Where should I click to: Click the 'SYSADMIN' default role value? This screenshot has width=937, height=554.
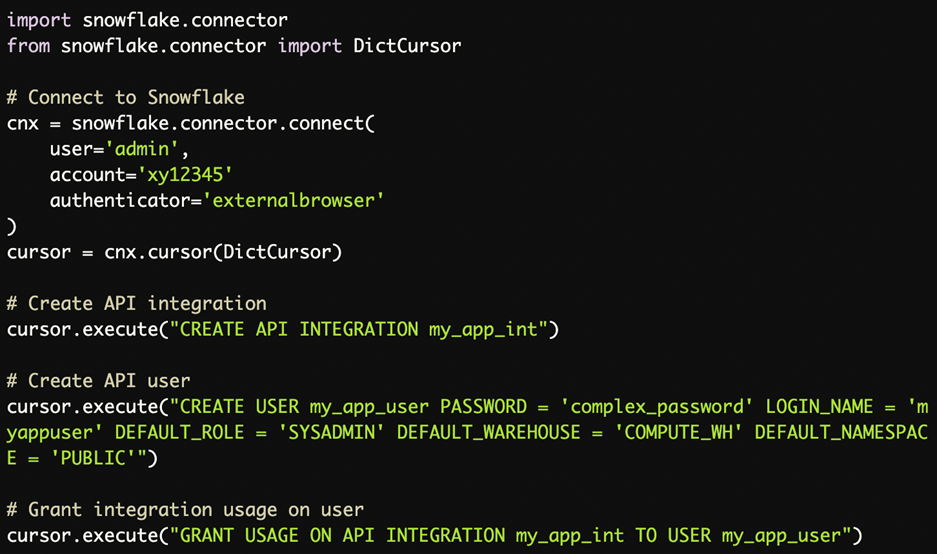pos(332,432)
